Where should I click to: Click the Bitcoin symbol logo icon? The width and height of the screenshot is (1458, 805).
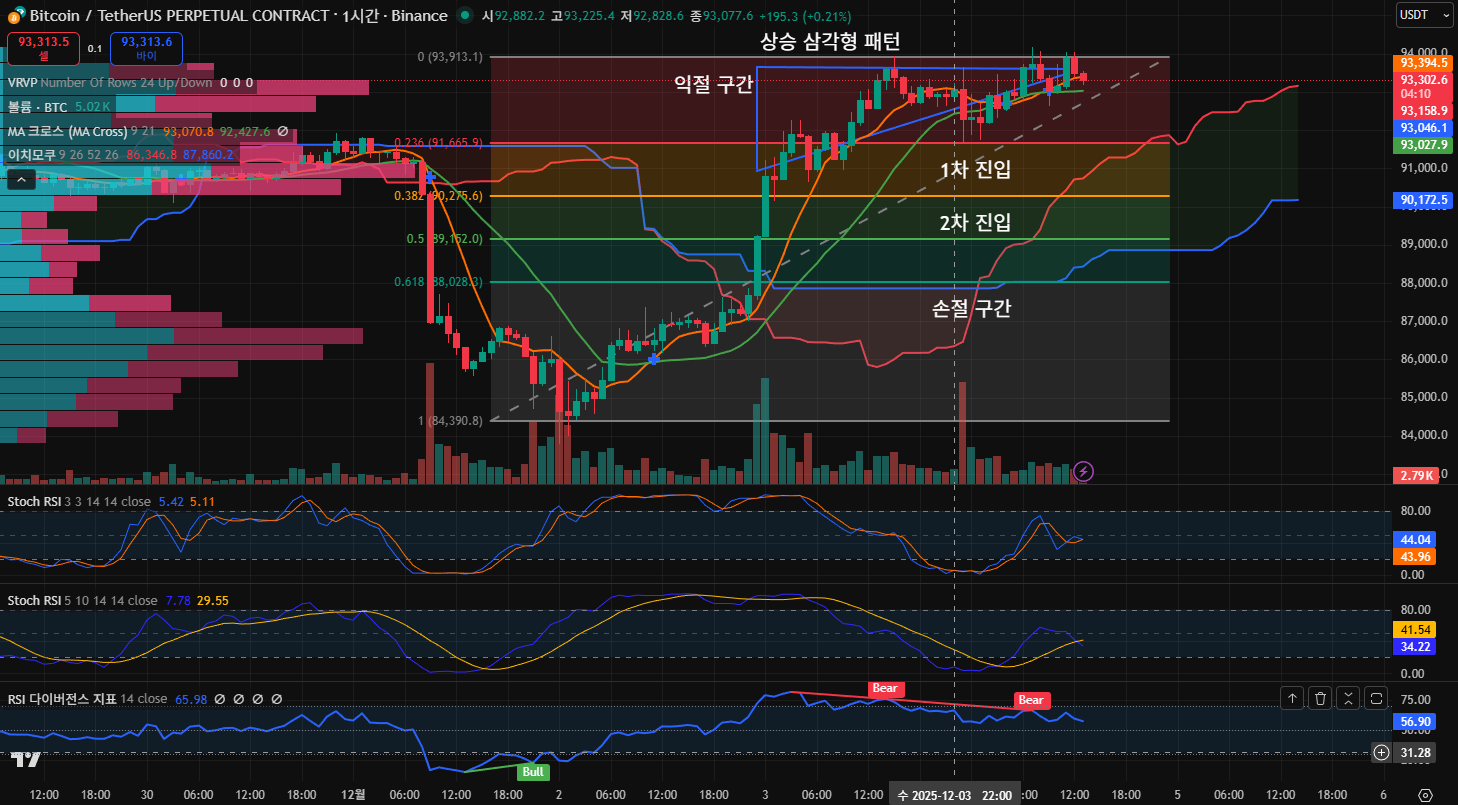click(x=14, y=16)
